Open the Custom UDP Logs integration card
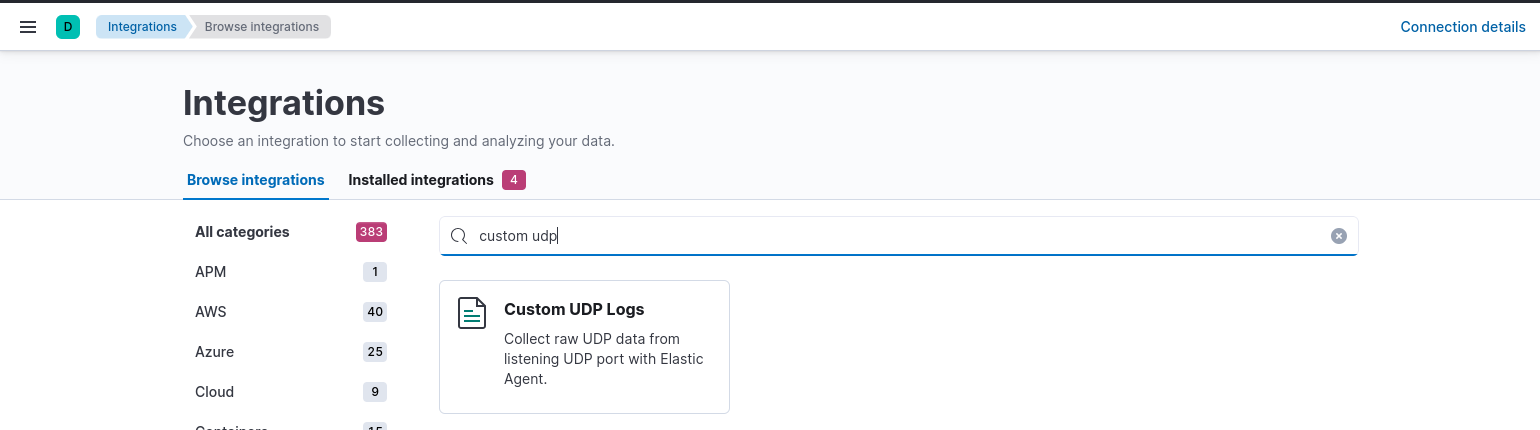The height and width of the screenshot is (430, 1540). [584, 346]
